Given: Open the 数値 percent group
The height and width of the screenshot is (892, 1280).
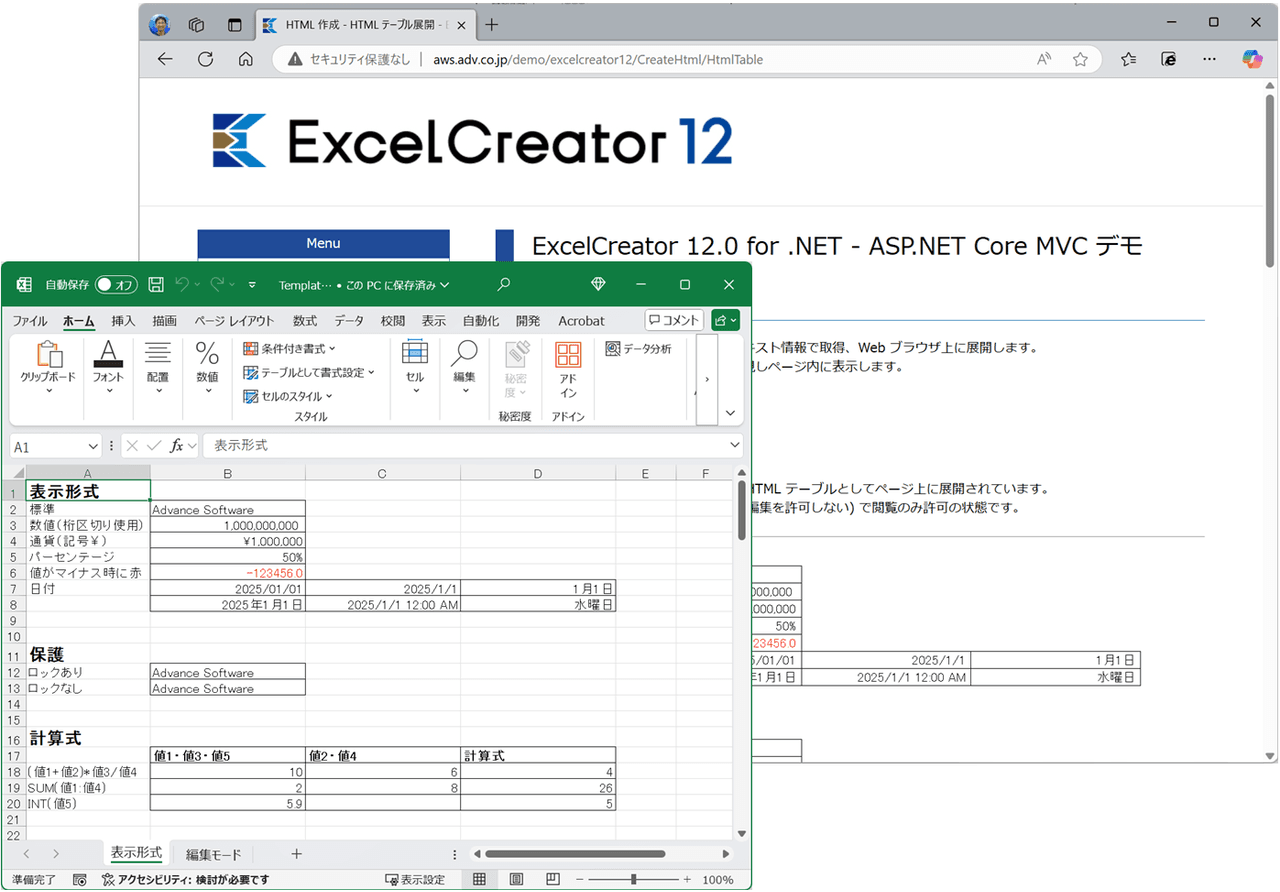Looking at the screenshot, I should (x=207, y=367).
